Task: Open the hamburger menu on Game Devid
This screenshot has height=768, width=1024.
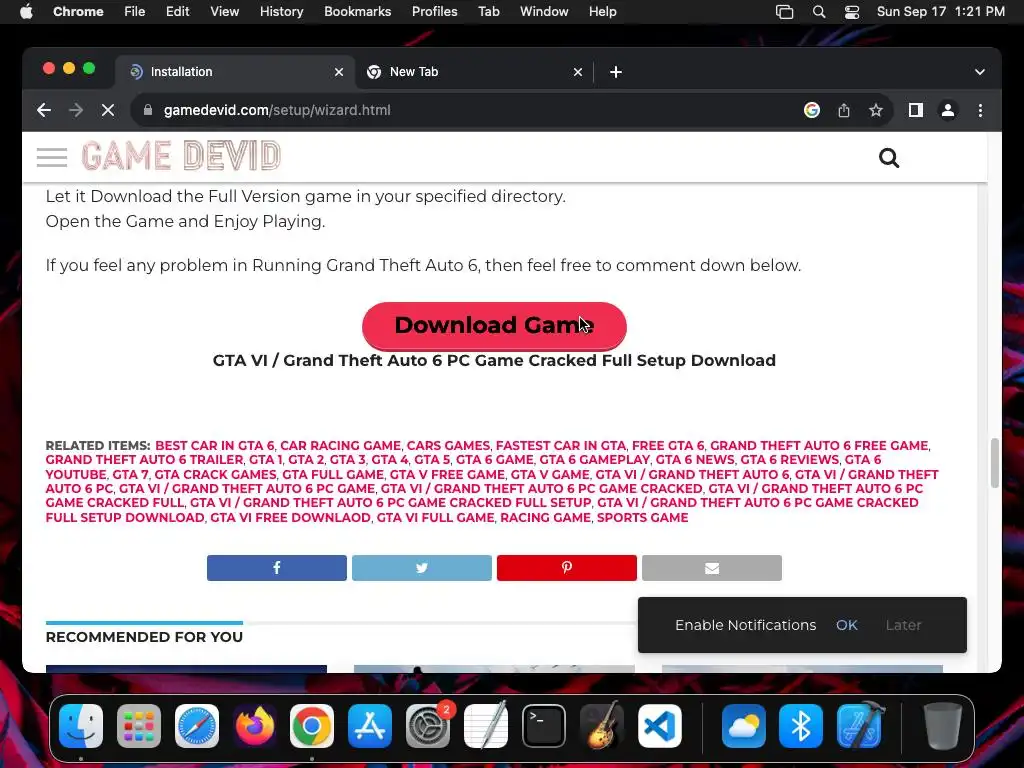Action: 52,157
